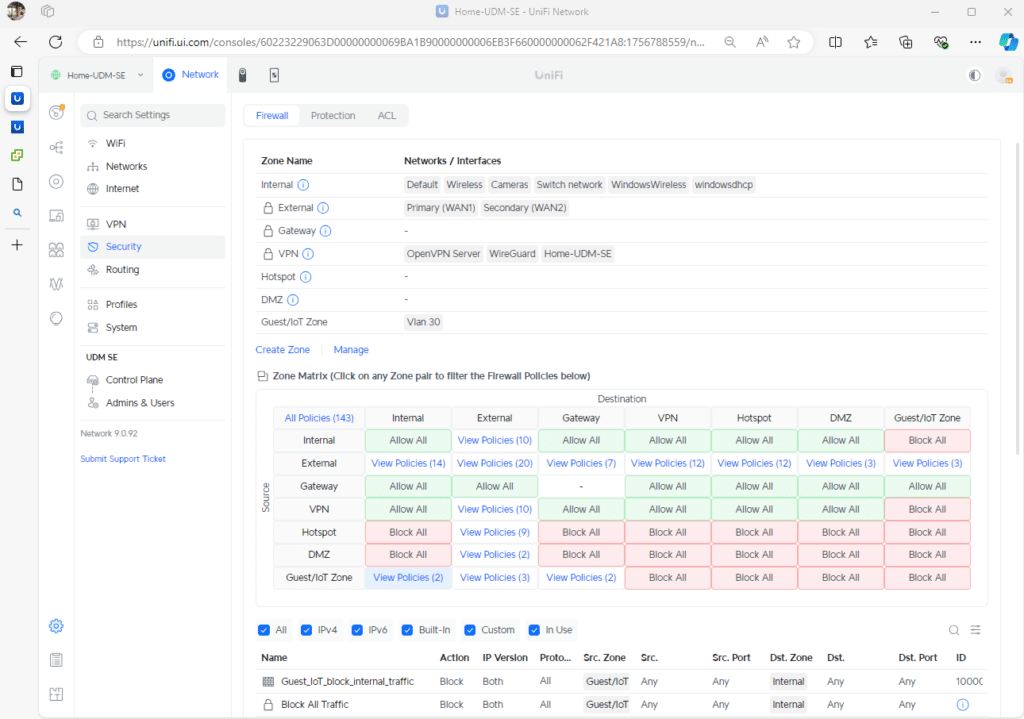Open a new tab with the plus icon
The image size is (1024, 719).
pyautogui.click(x=17, y=245)
